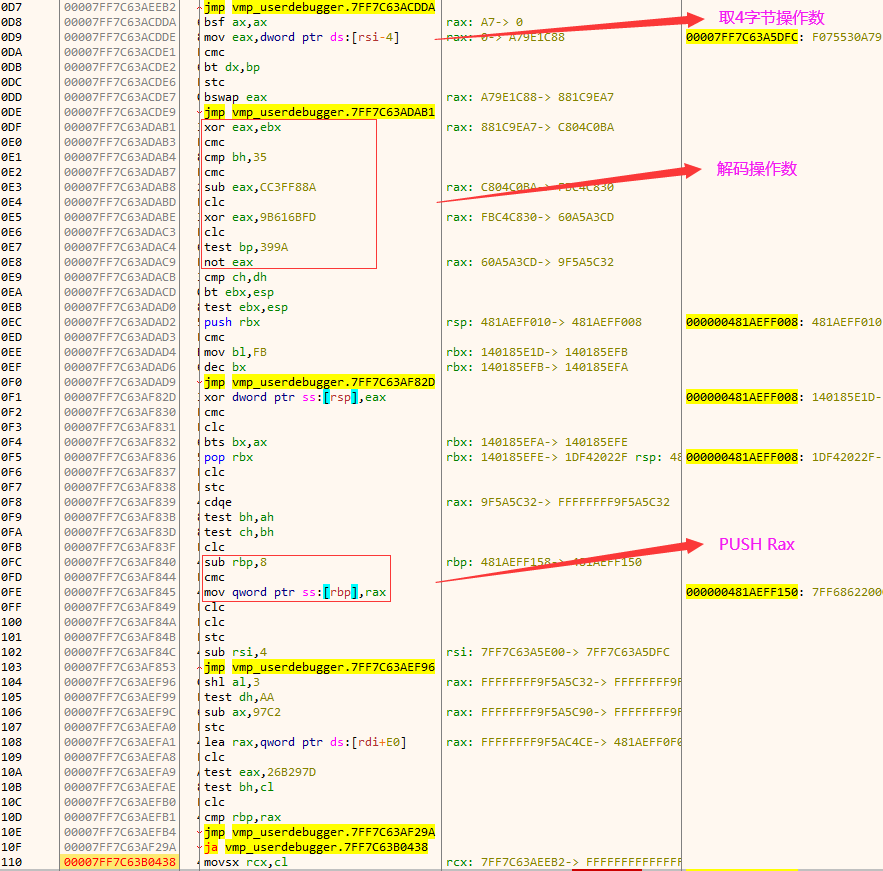Select 'pop rbx' instruction

(228, 457)
